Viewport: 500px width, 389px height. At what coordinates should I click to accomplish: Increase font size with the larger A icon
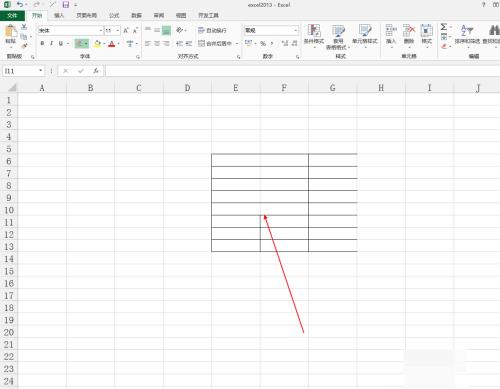(x=126, y=31)
